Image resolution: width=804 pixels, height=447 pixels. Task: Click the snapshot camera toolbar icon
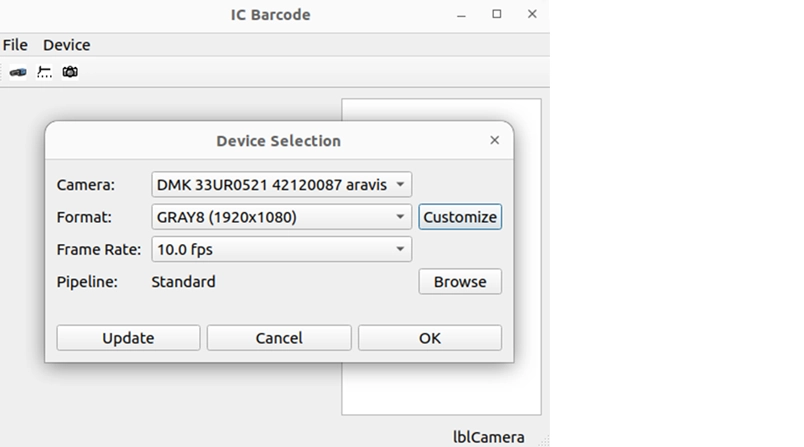coord(70,72)
